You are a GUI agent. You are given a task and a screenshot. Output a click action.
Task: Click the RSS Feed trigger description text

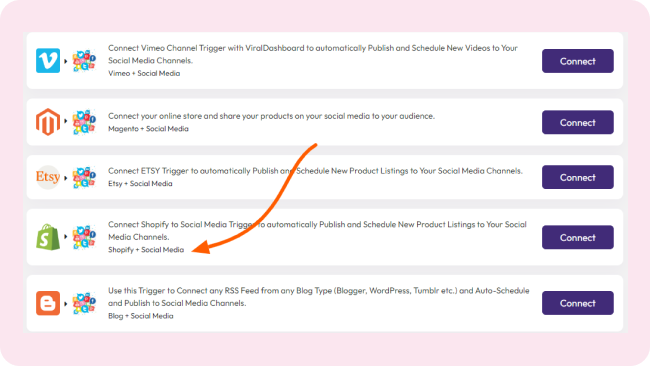[318, 297]
